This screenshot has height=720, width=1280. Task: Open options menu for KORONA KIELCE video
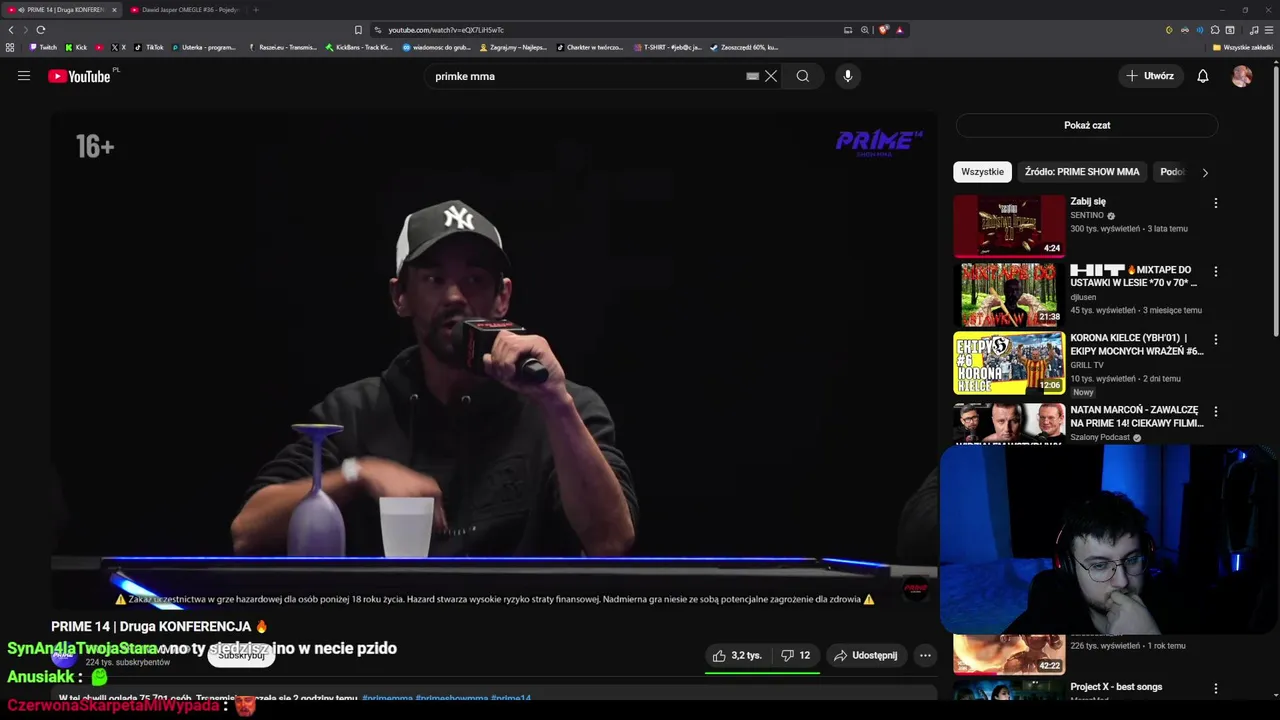click(x=1216, y=340)
